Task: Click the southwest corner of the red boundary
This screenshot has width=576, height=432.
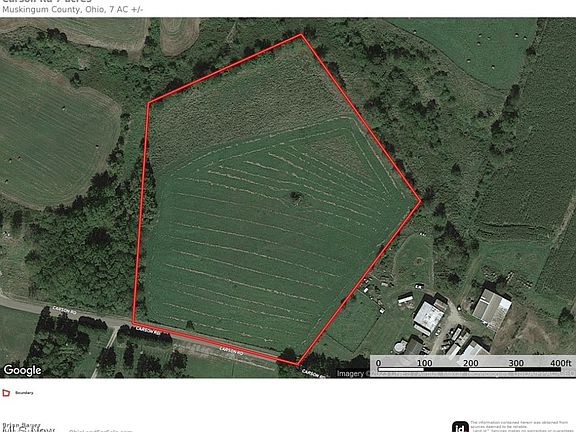Action: 133,323
